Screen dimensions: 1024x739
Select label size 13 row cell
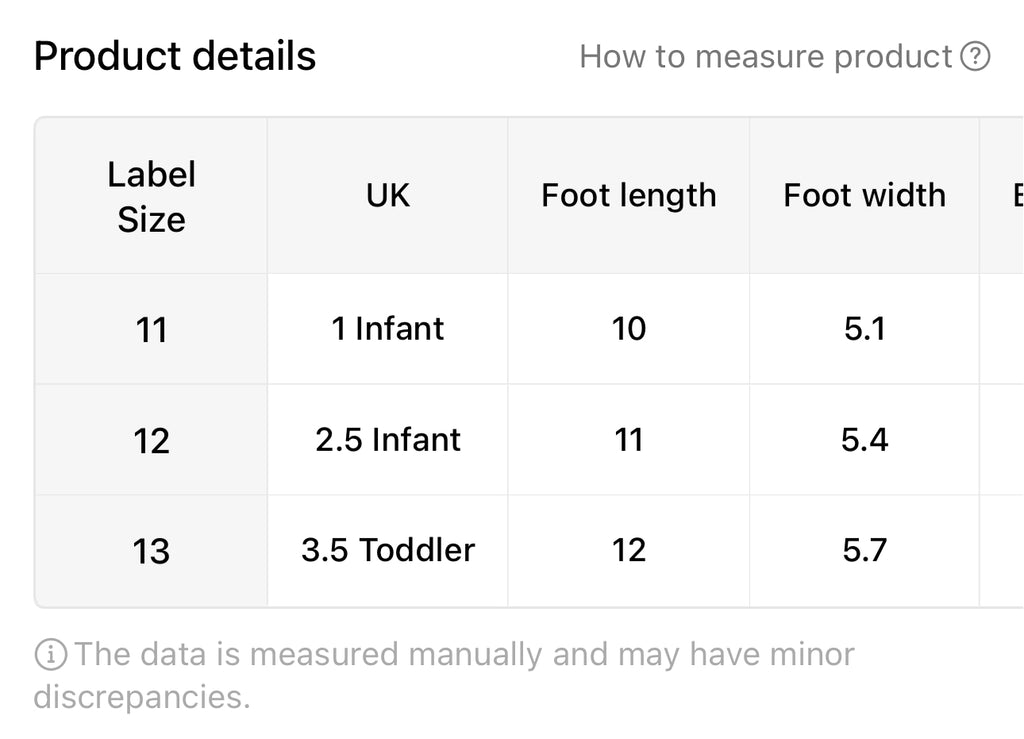(x=151, y=551)
